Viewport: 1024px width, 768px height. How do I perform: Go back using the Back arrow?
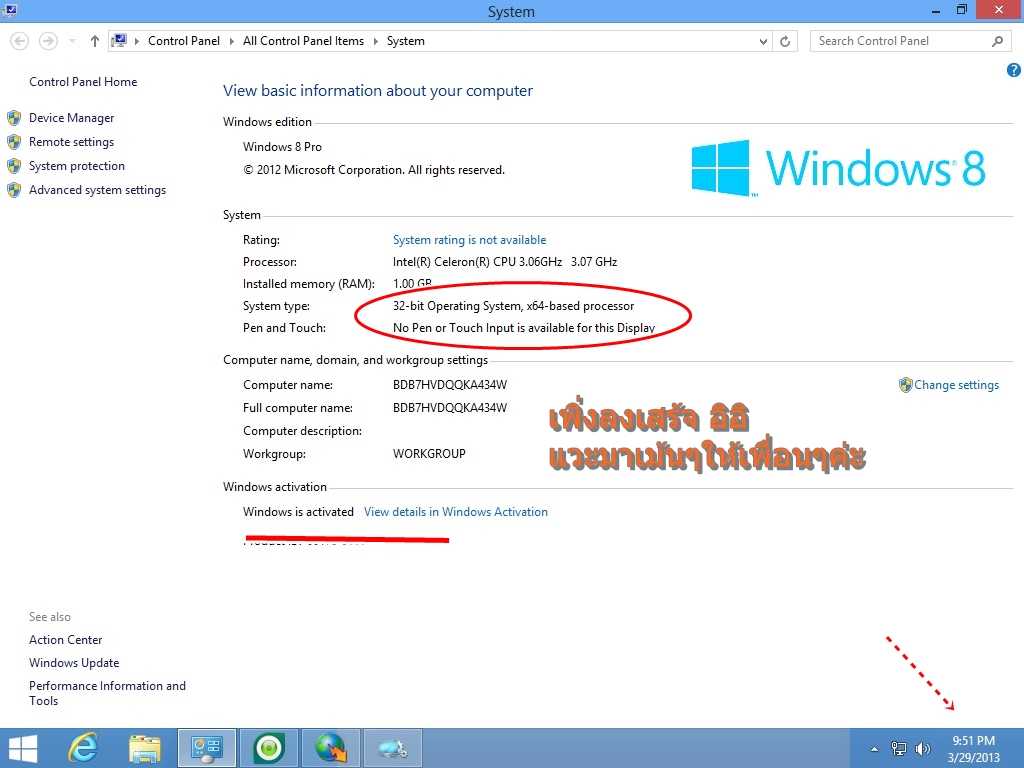coord(20,41)
